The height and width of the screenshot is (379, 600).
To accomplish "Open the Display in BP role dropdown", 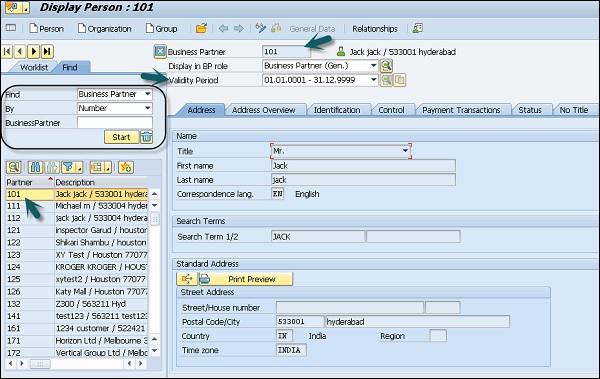I will tap(373, 66).
